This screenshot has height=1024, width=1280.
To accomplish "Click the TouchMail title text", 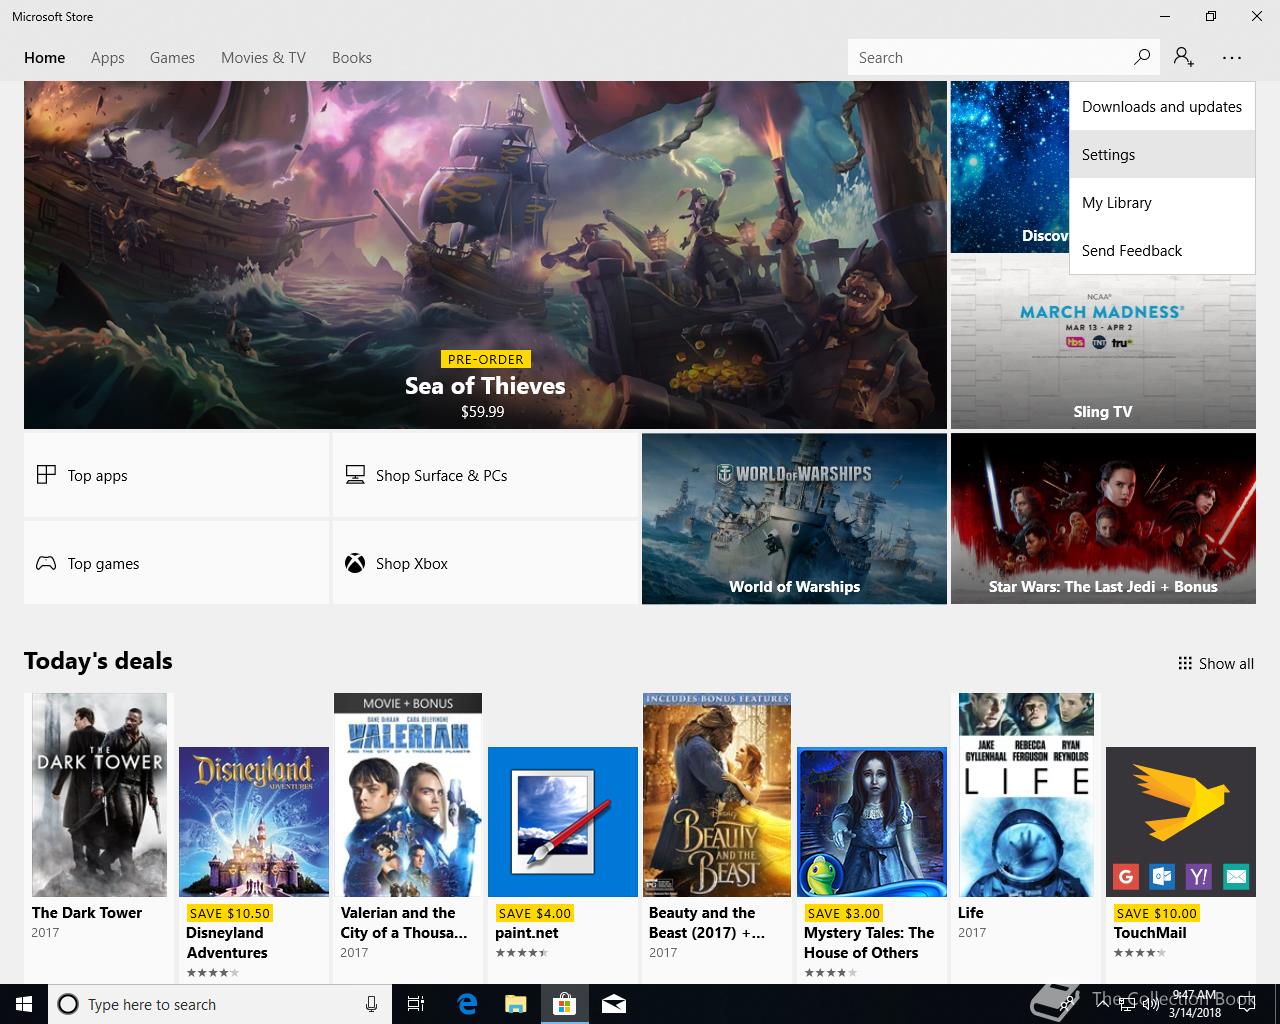I will 1150,933.
